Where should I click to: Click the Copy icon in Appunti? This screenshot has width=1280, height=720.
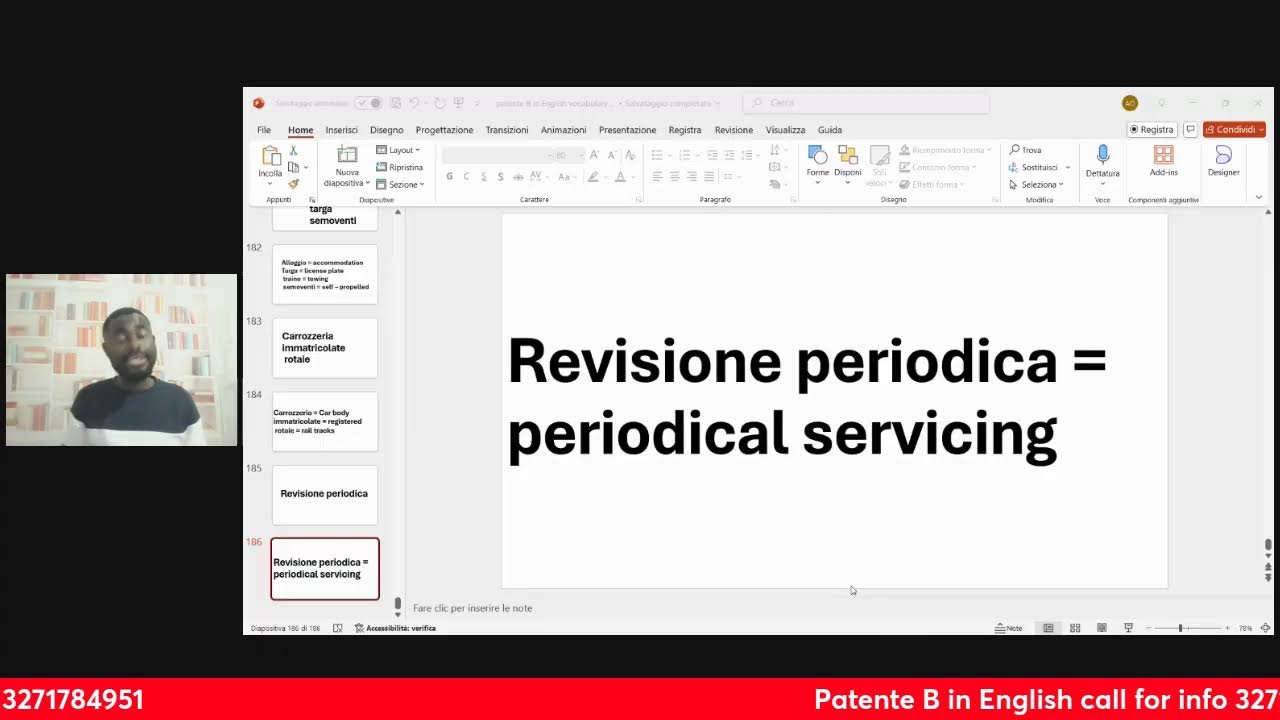pos(294,167)
